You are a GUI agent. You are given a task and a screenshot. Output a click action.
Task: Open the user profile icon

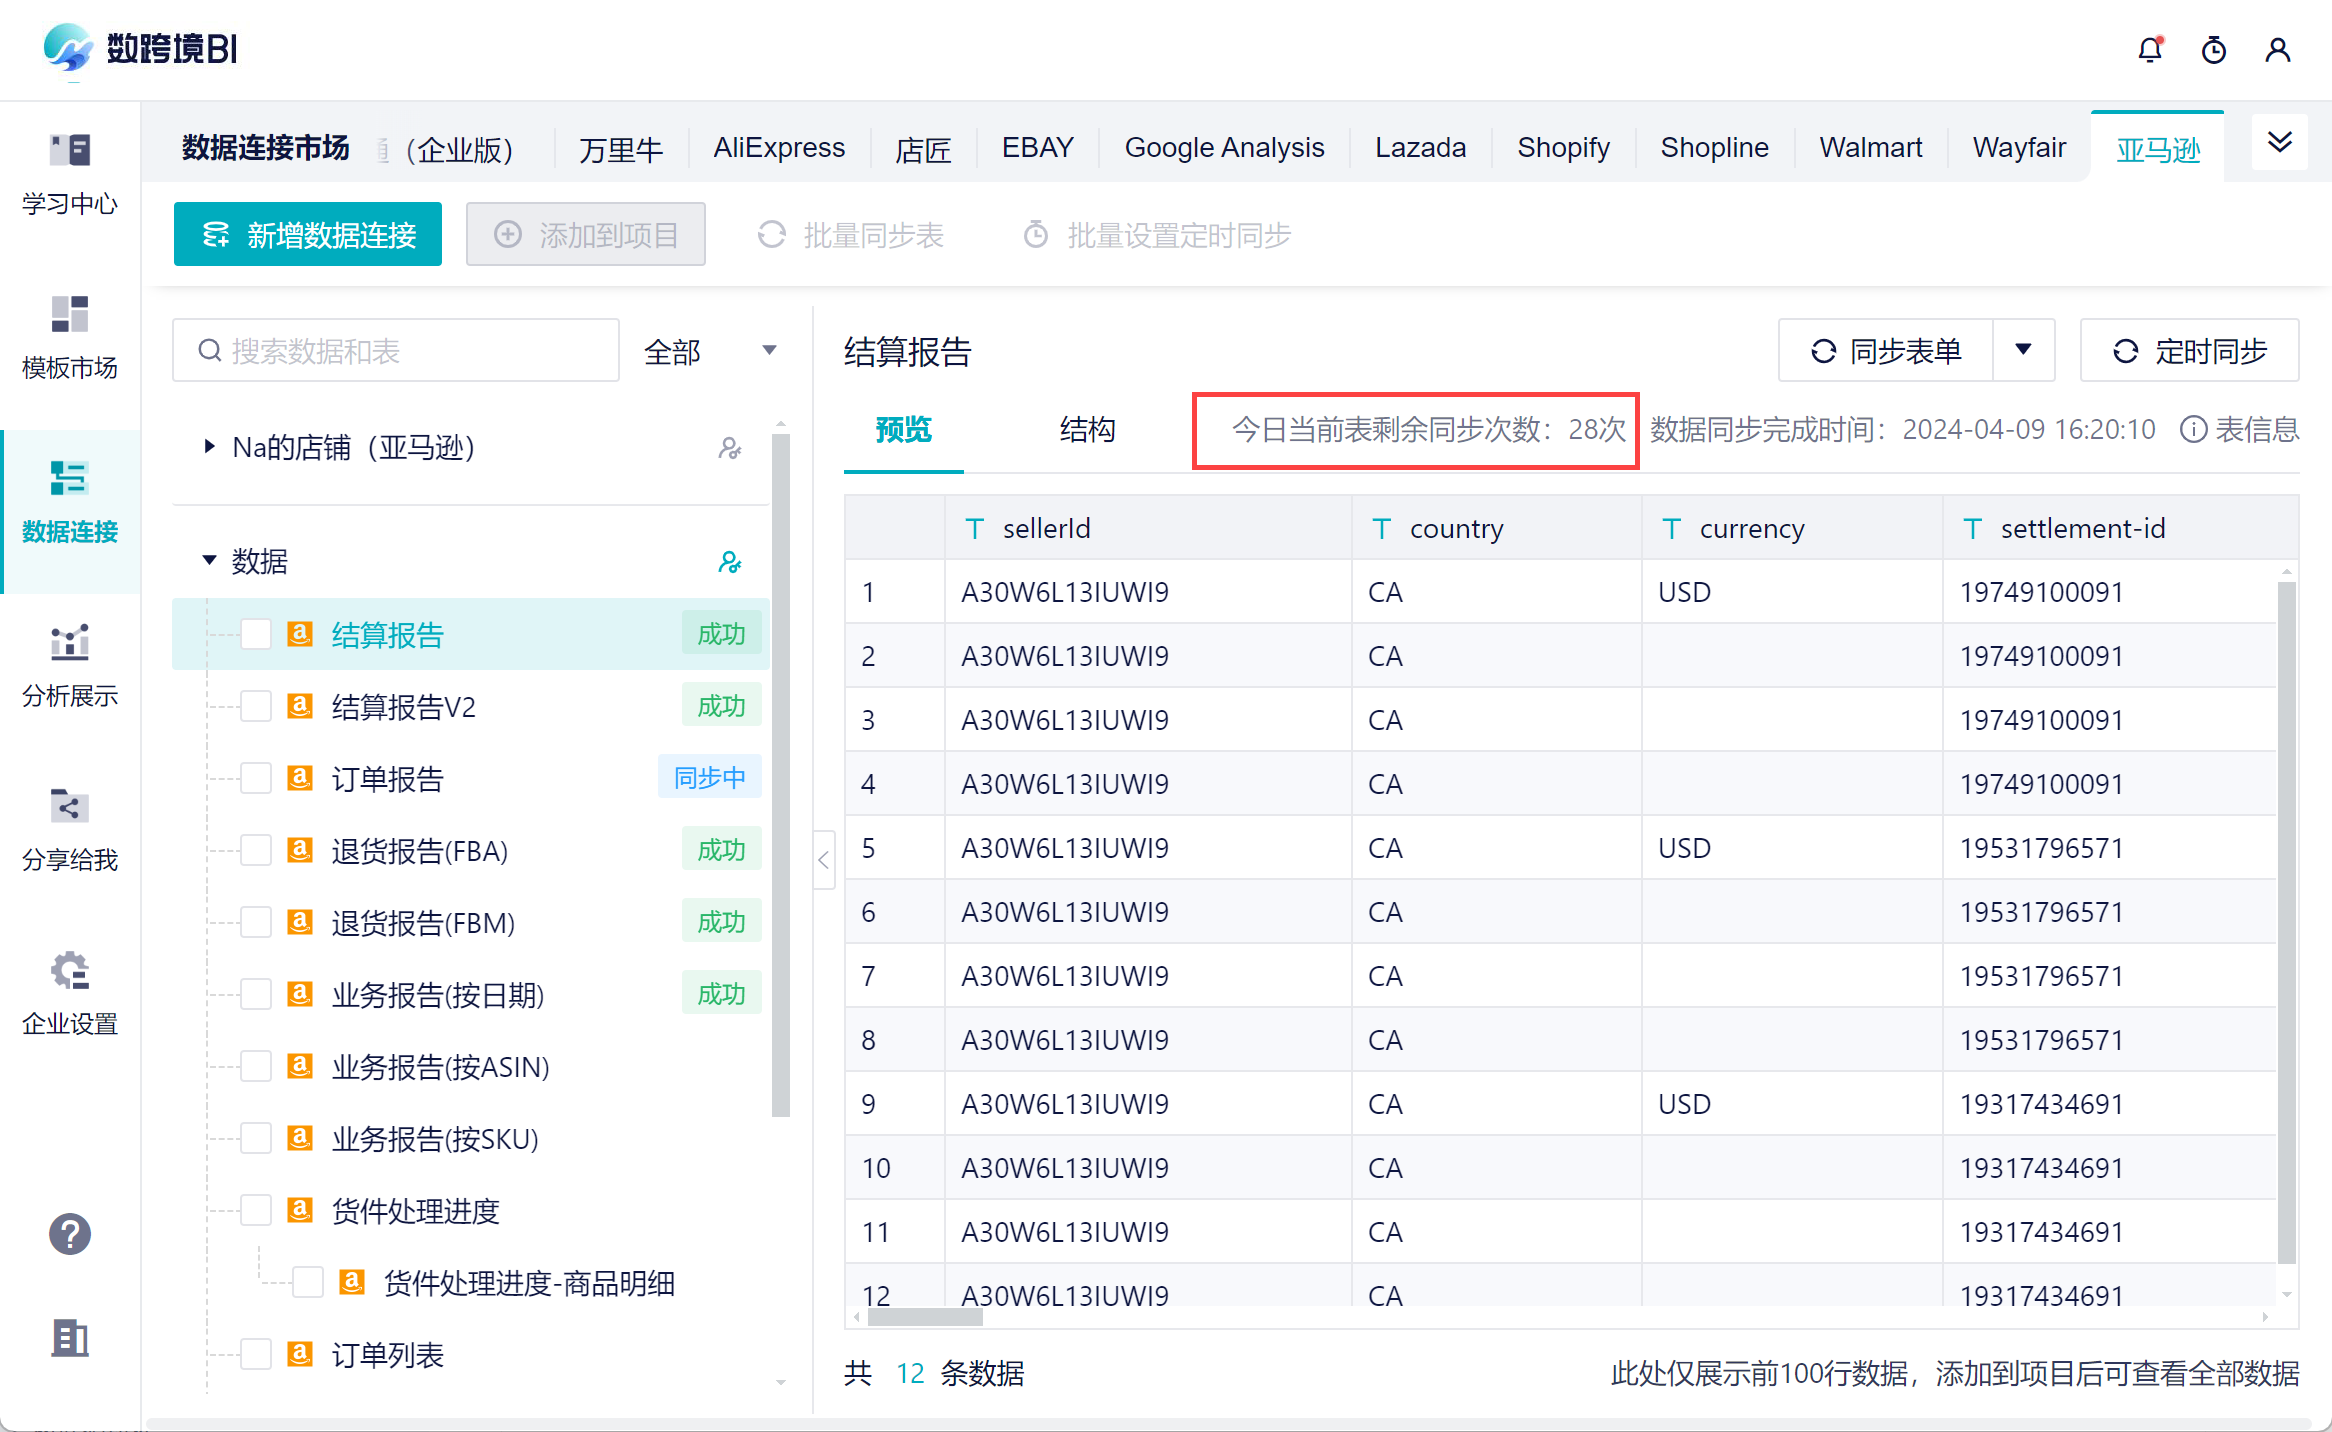(2277, 50)
